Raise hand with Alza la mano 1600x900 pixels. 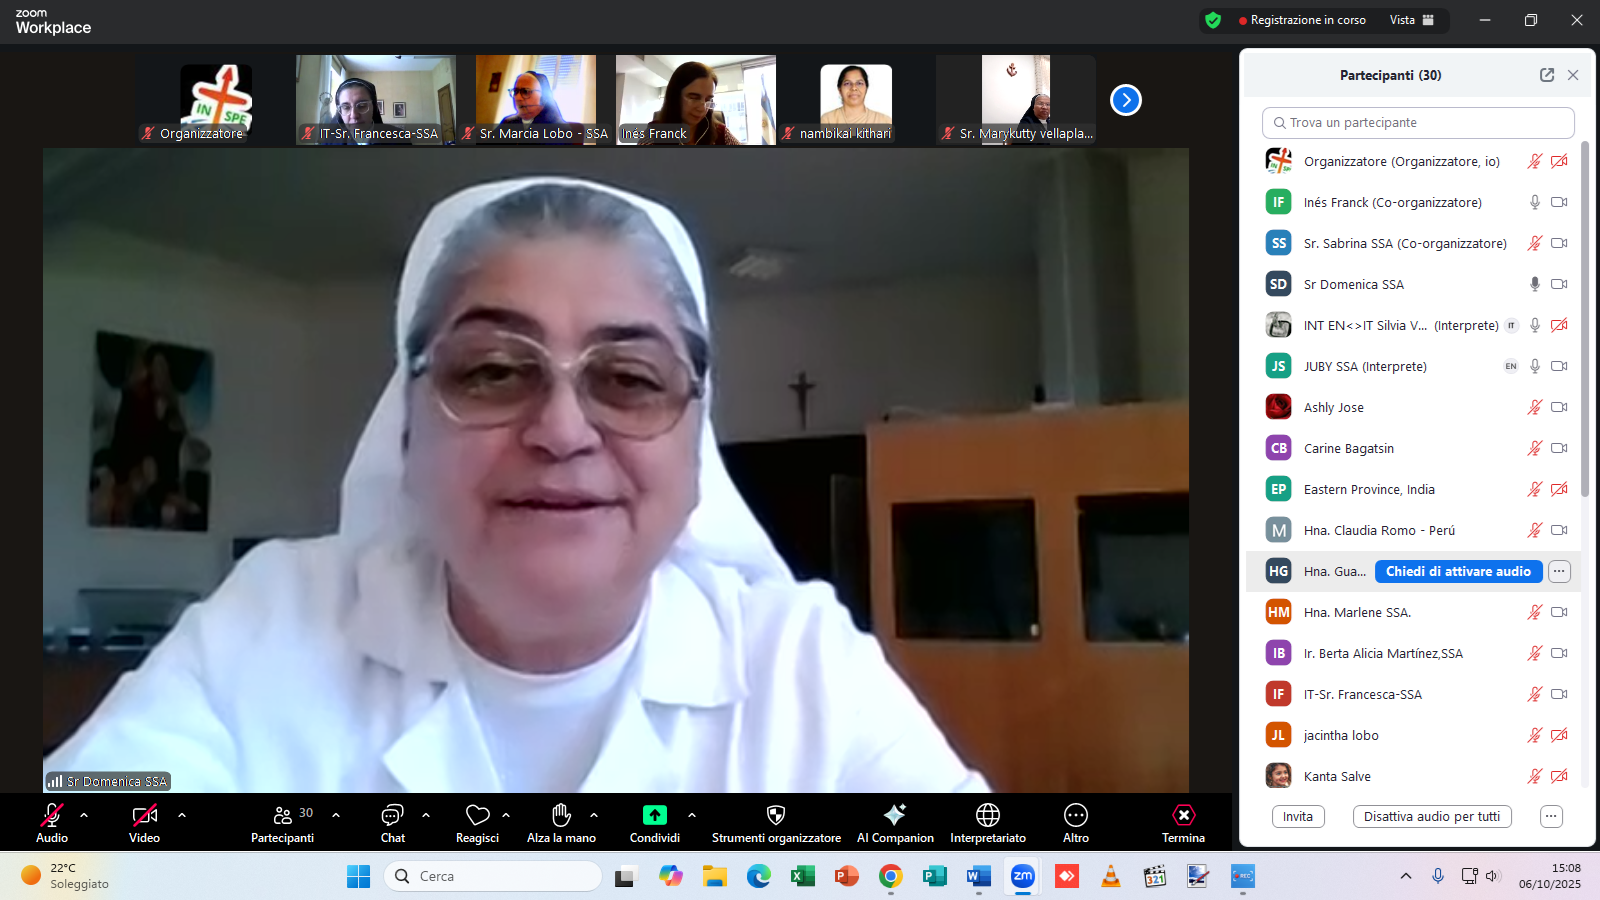[x=561, y=815]
